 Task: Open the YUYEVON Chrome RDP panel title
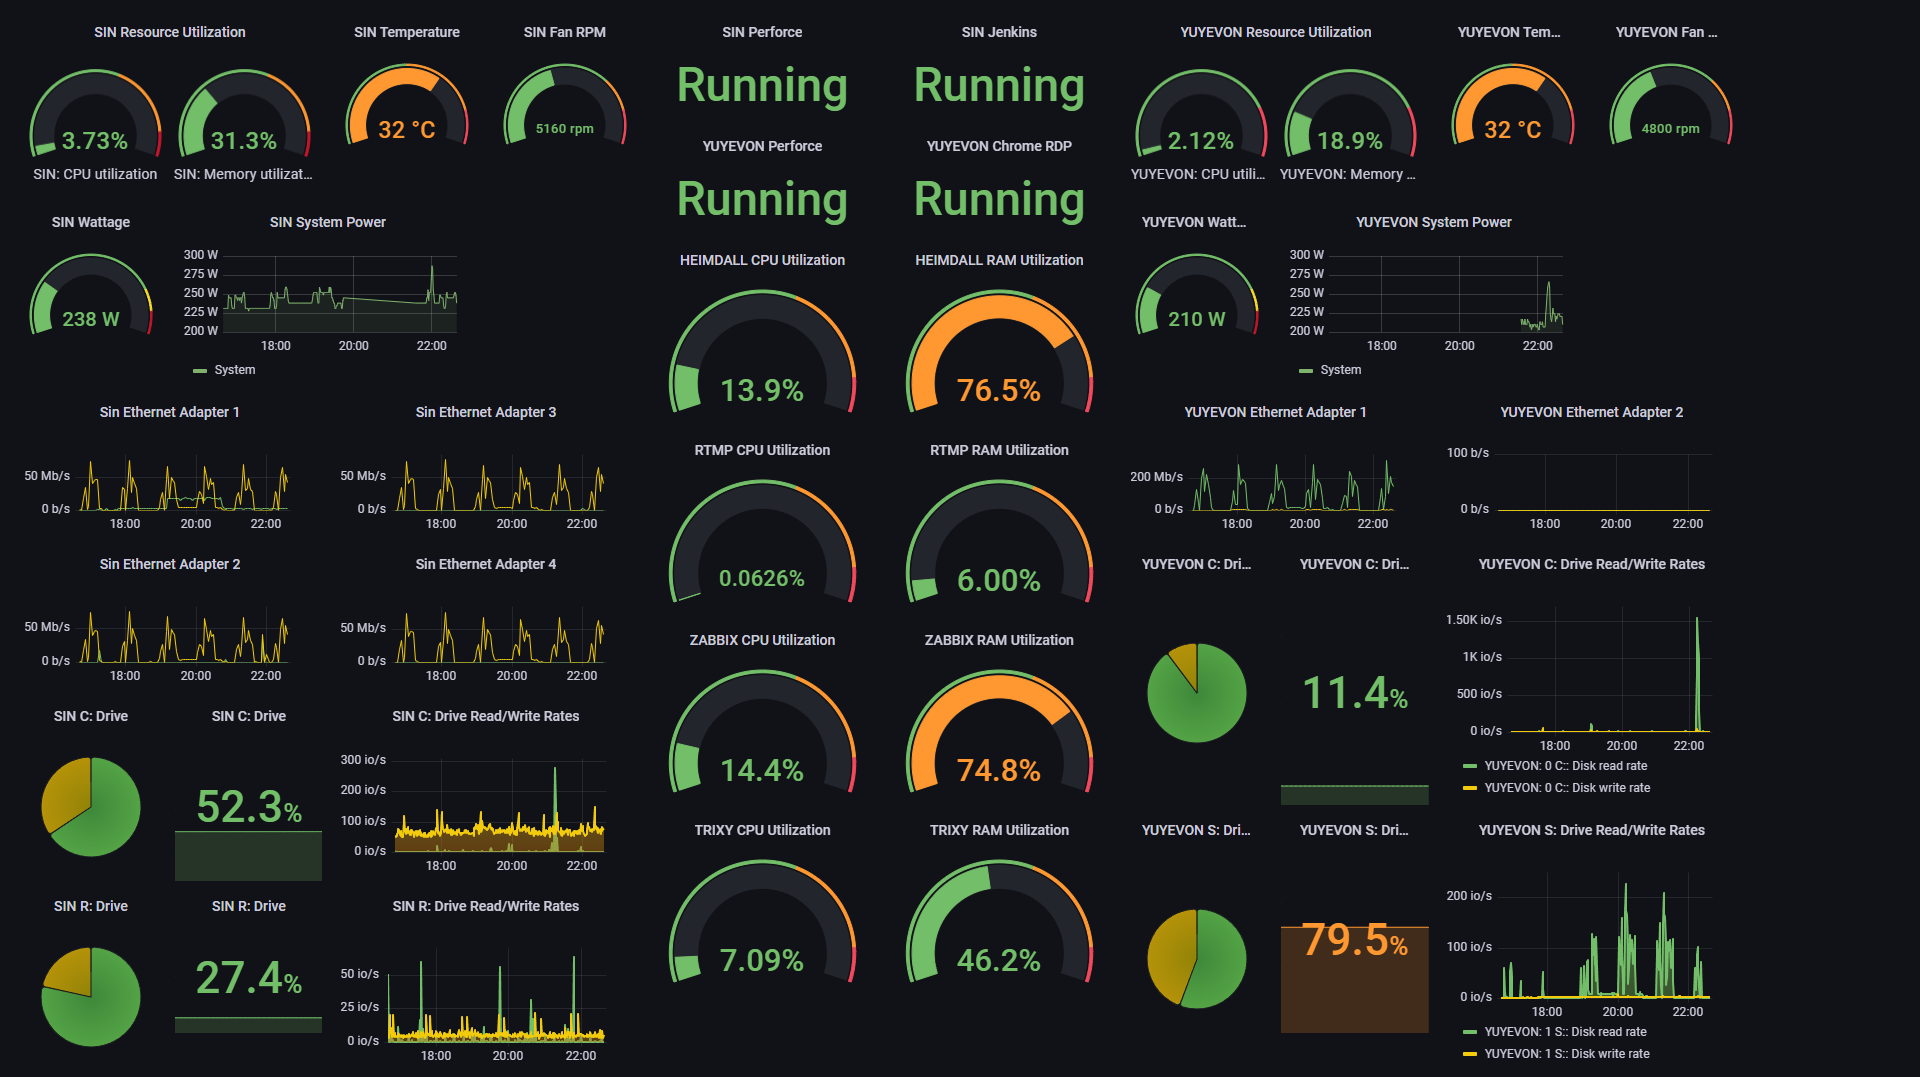pyautogui.click(x=999, y=146)
